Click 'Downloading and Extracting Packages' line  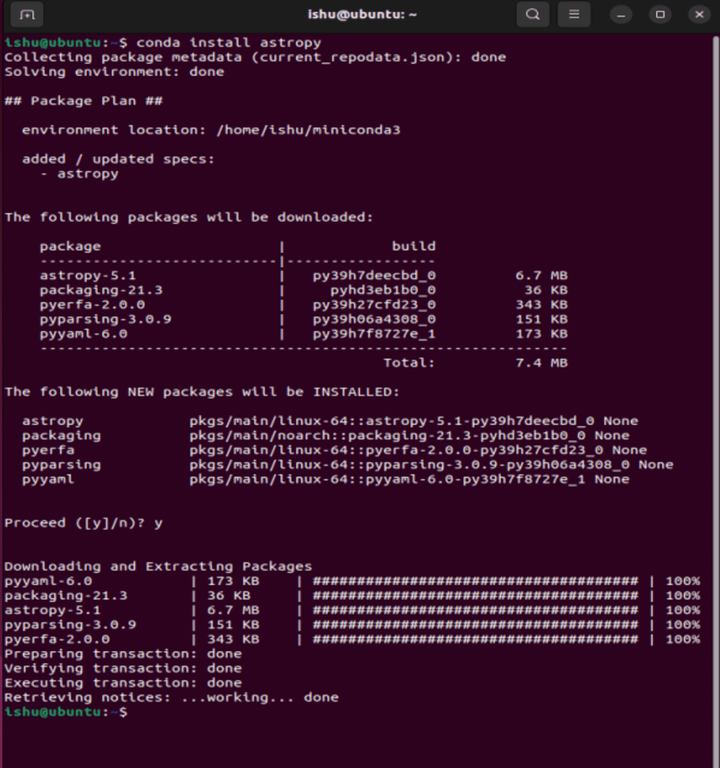pyautogui.click(x=158, y=567)
